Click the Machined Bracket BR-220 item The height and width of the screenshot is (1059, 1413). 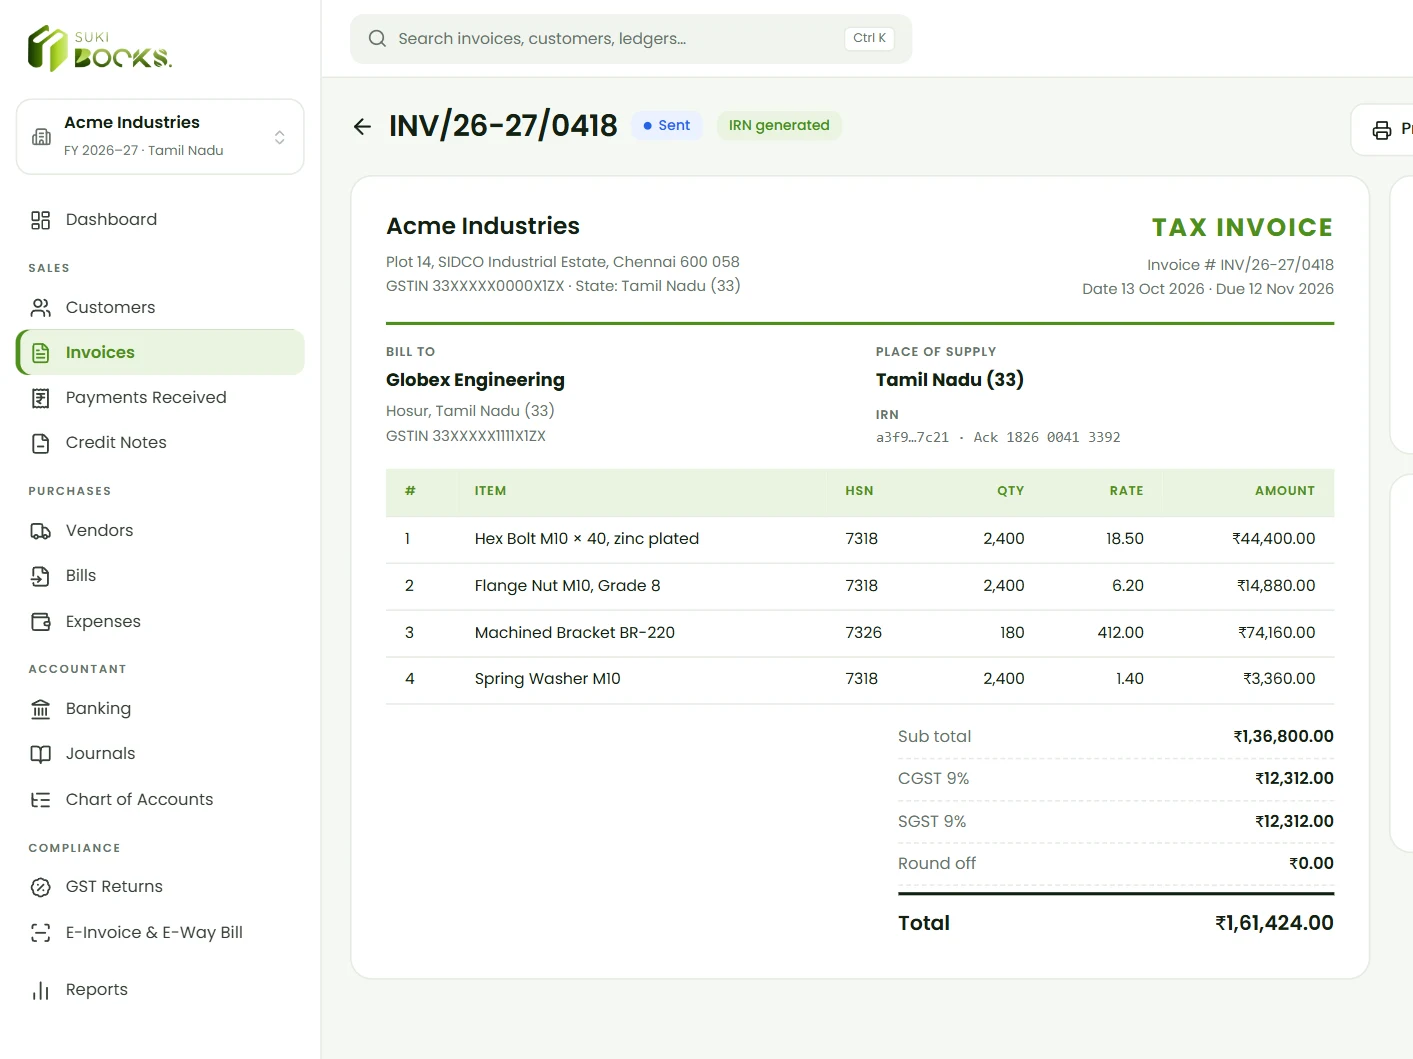575,633
